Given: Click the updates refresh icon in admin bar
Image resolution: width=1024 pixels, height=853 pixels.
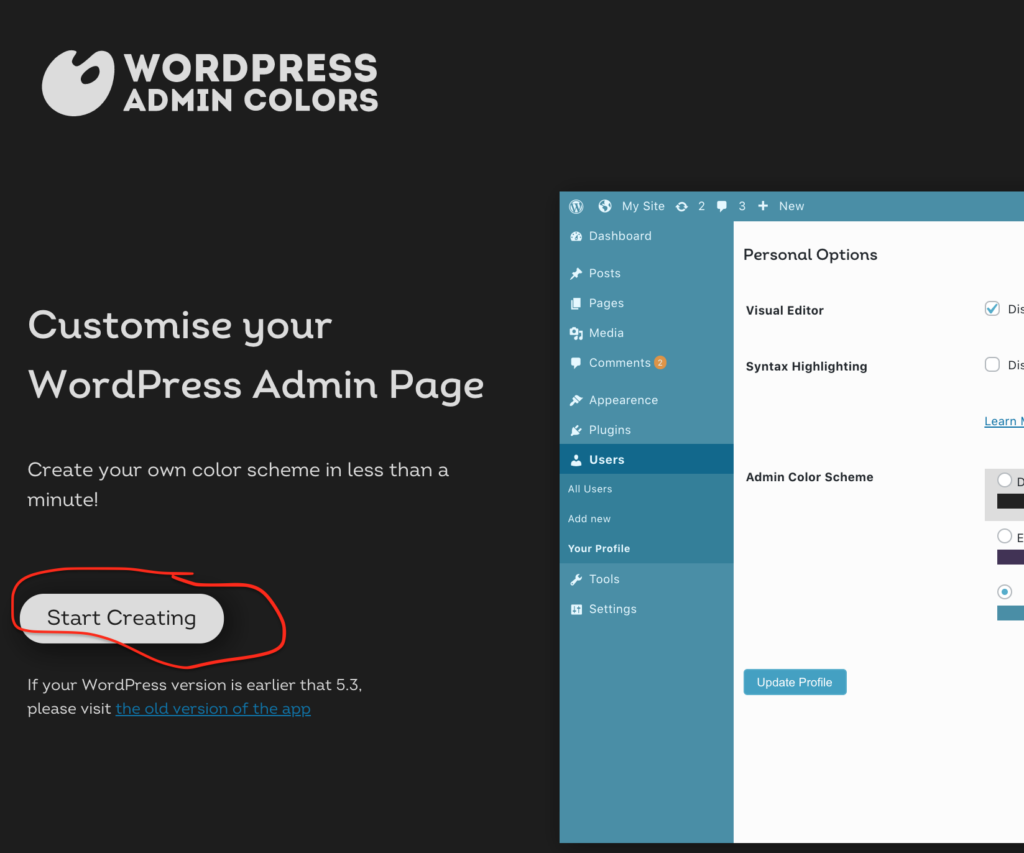Looking at the screenshot, I should point(682,206).
